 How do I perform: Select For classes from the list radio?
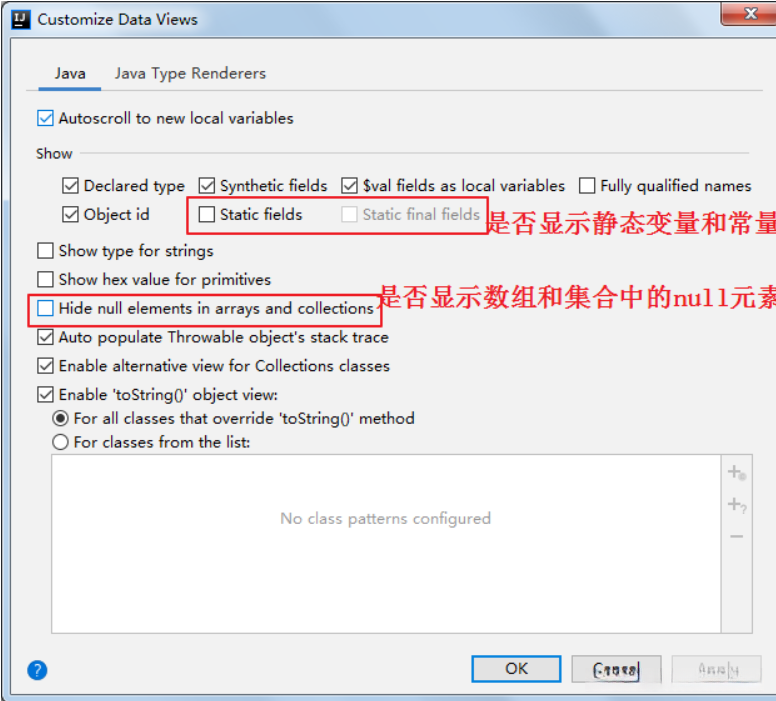click(60, 442)
